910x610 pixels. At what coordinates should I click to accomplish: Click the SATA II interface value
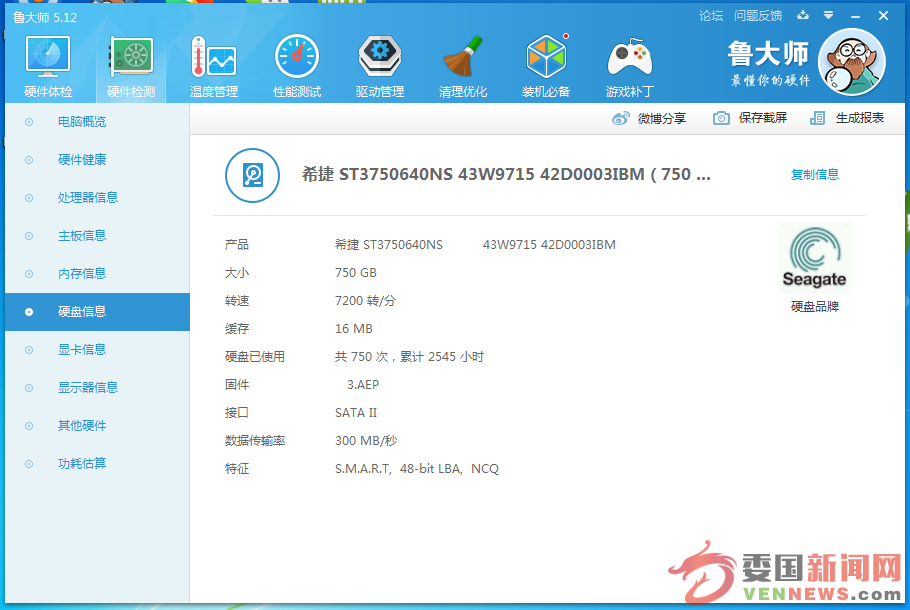click(356, 413)
